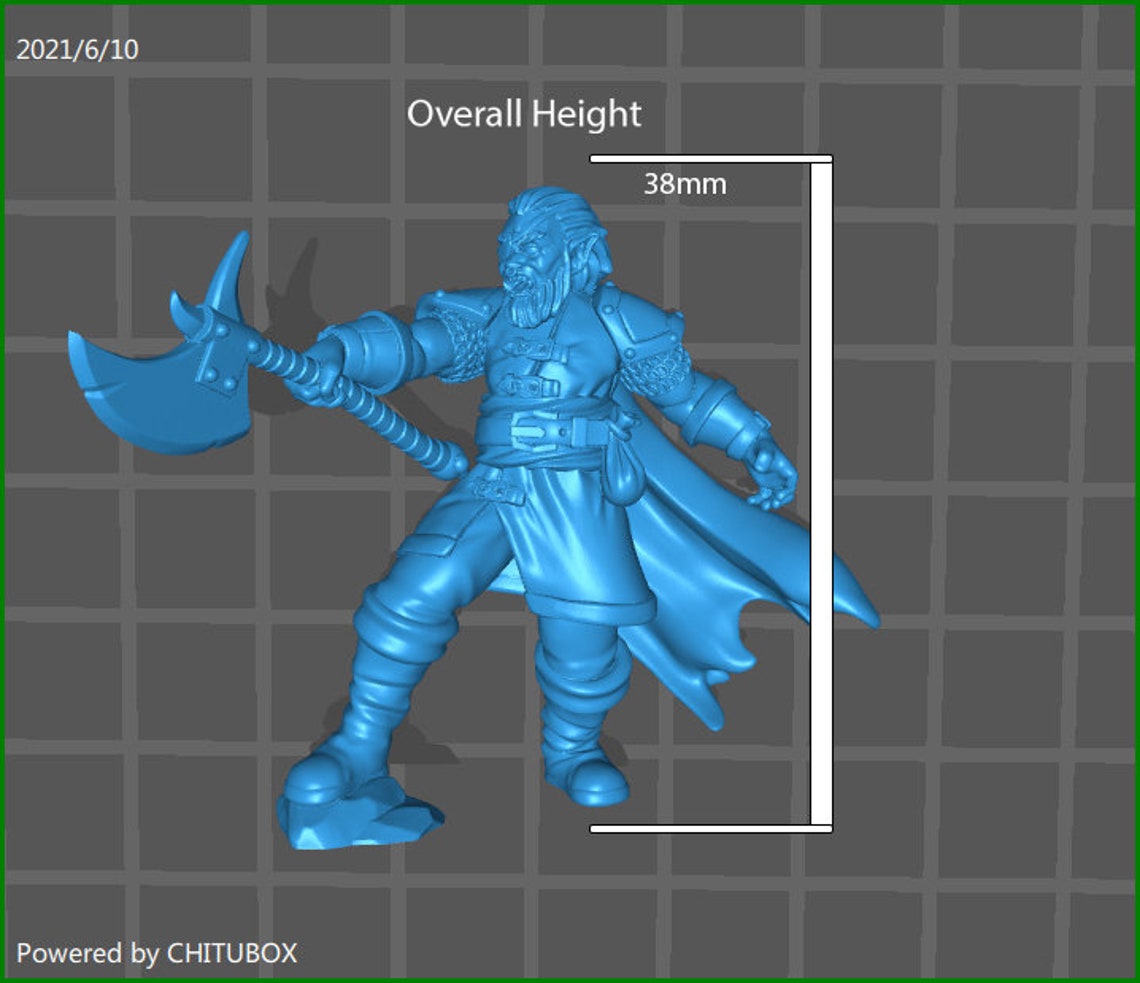Toggle the Overall Height measurement display
The height and width of the screenshot is (983, 1140).
525,114
